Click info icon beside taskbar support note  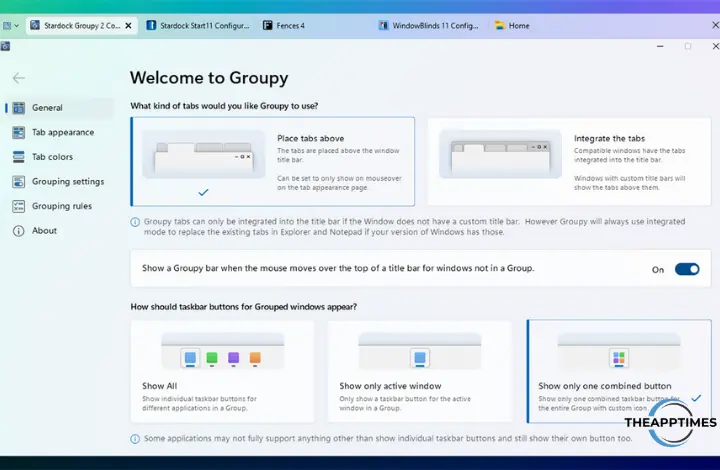pyautogui.click(x=135, y=439)
